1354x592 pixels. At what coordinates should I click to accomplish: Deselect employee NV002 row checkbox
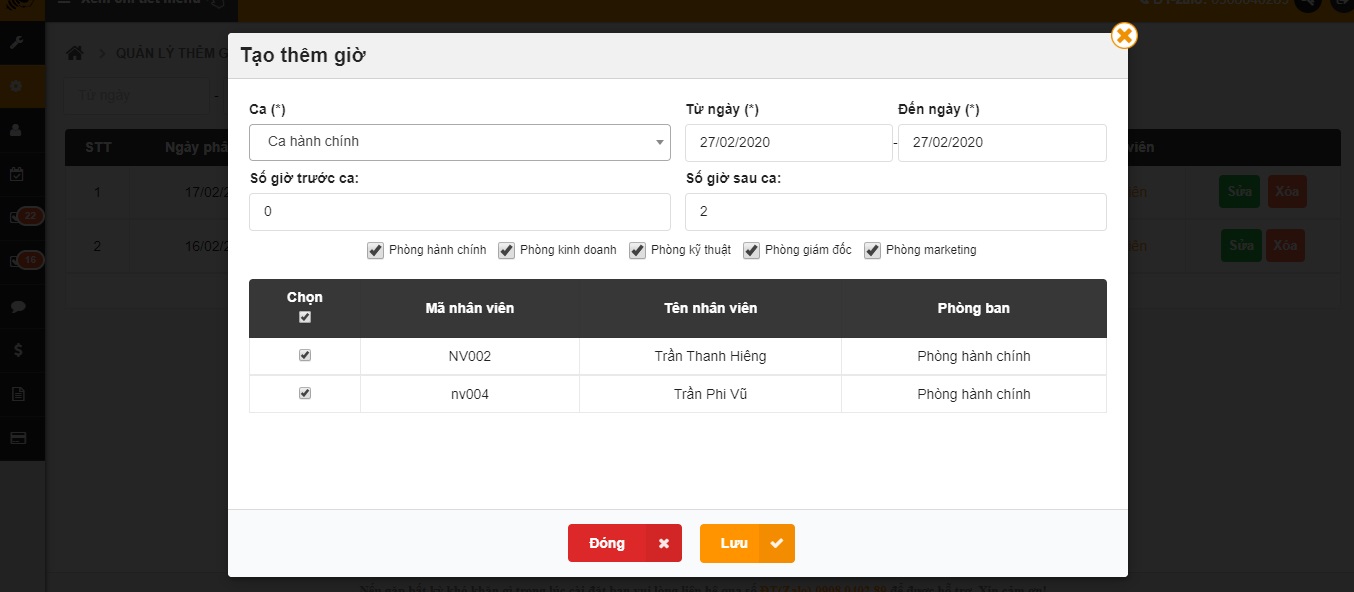305,355
